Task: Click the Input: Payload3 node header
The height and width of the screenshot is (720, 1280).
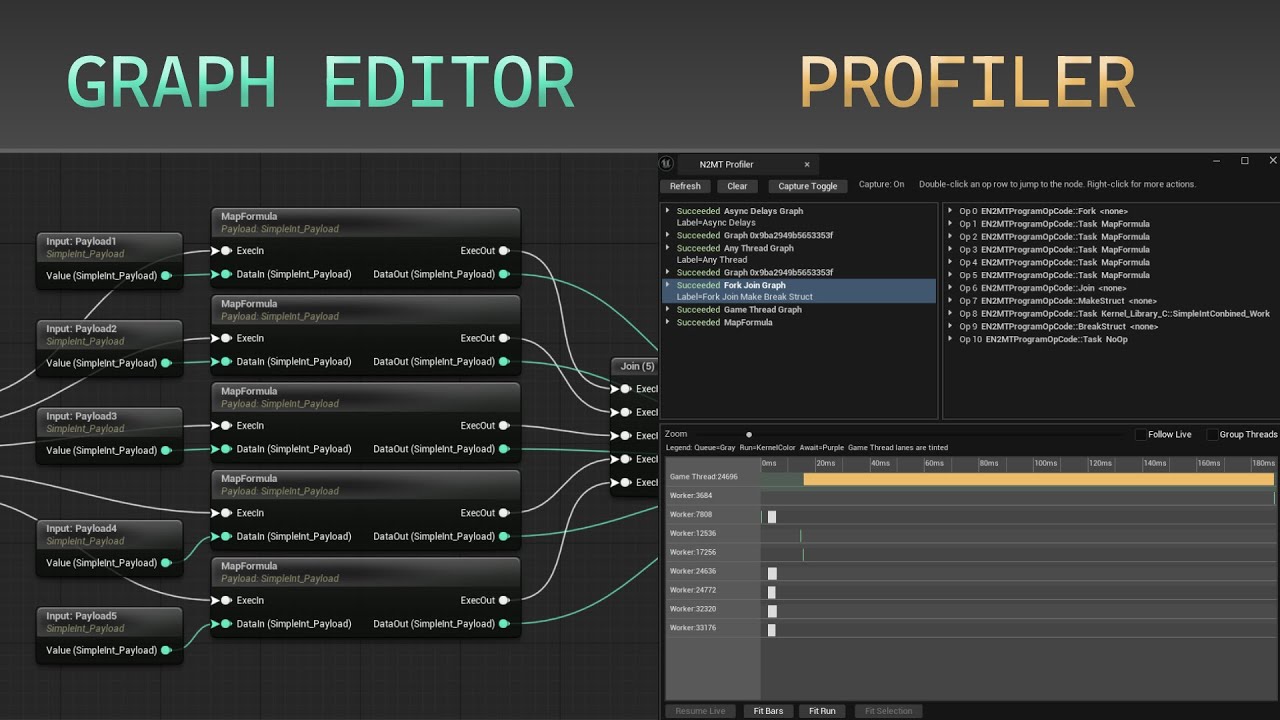Action: click(110, 421)
